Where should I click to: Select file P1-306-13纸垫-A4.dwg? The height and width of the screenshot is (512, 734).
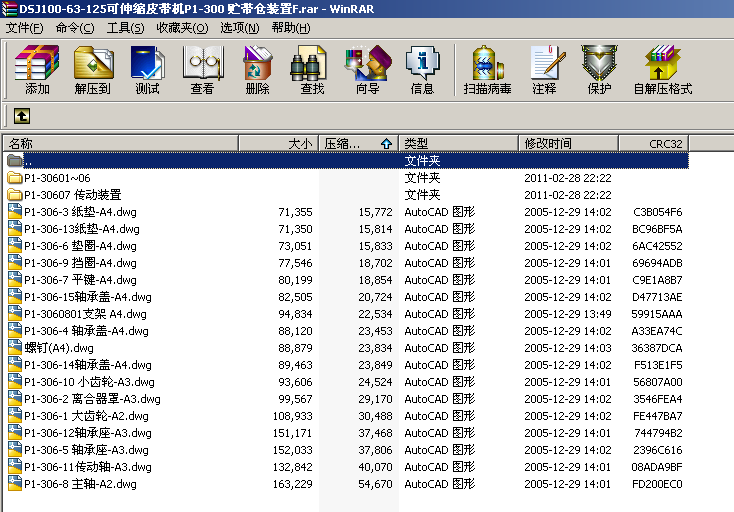(81, 229)
